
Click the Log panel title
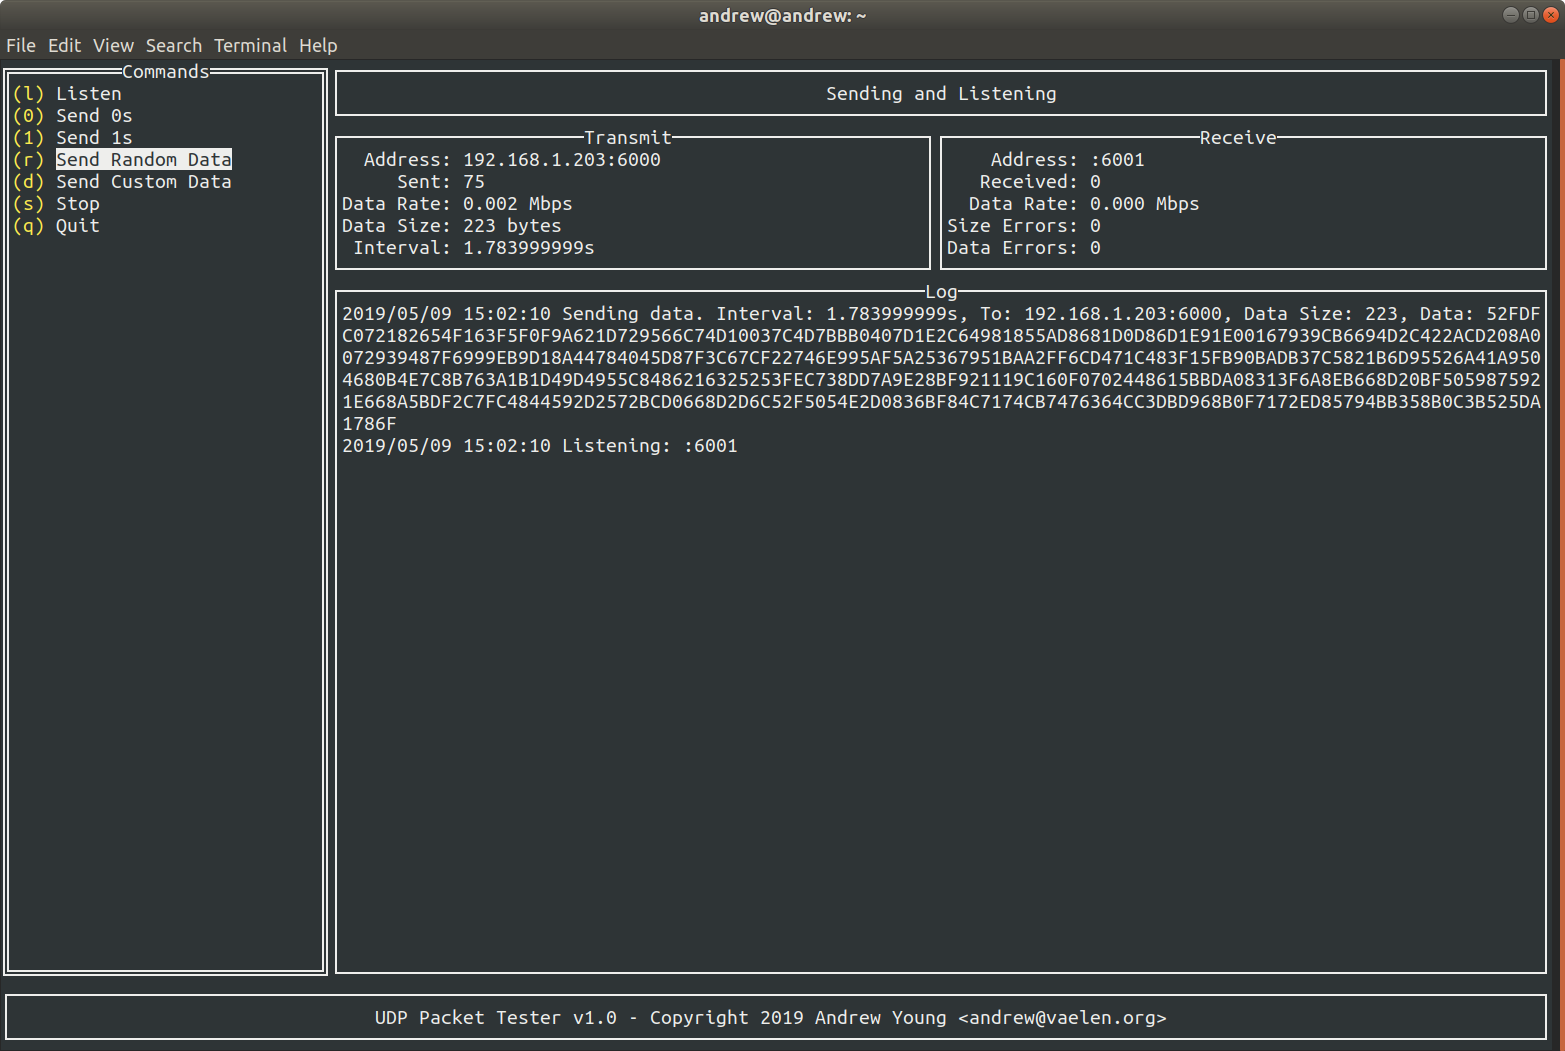coord(941,291)
